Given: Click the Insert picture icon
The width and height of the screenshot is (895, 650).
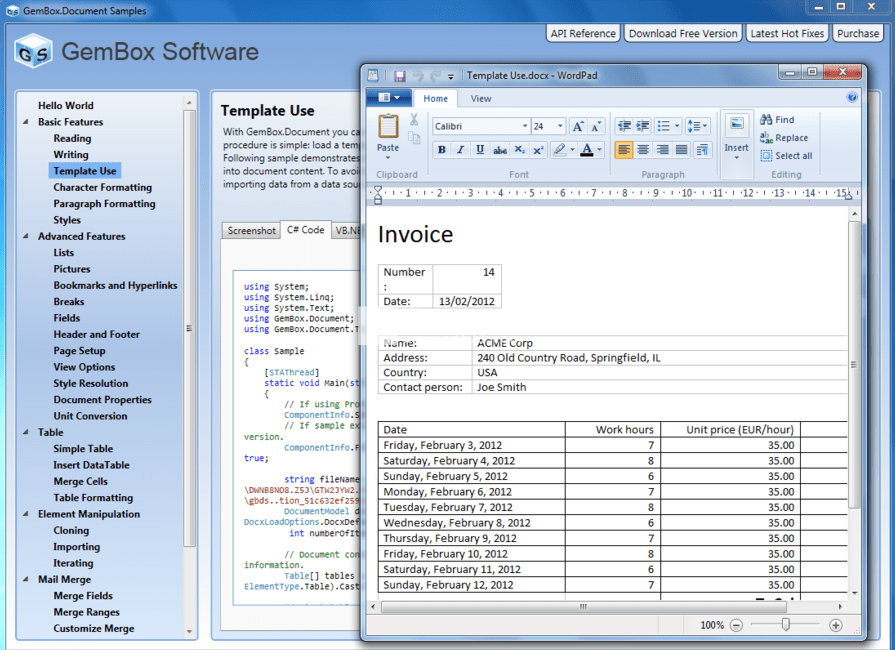Looking at the screenshot, I should click(x=736, y=123).
